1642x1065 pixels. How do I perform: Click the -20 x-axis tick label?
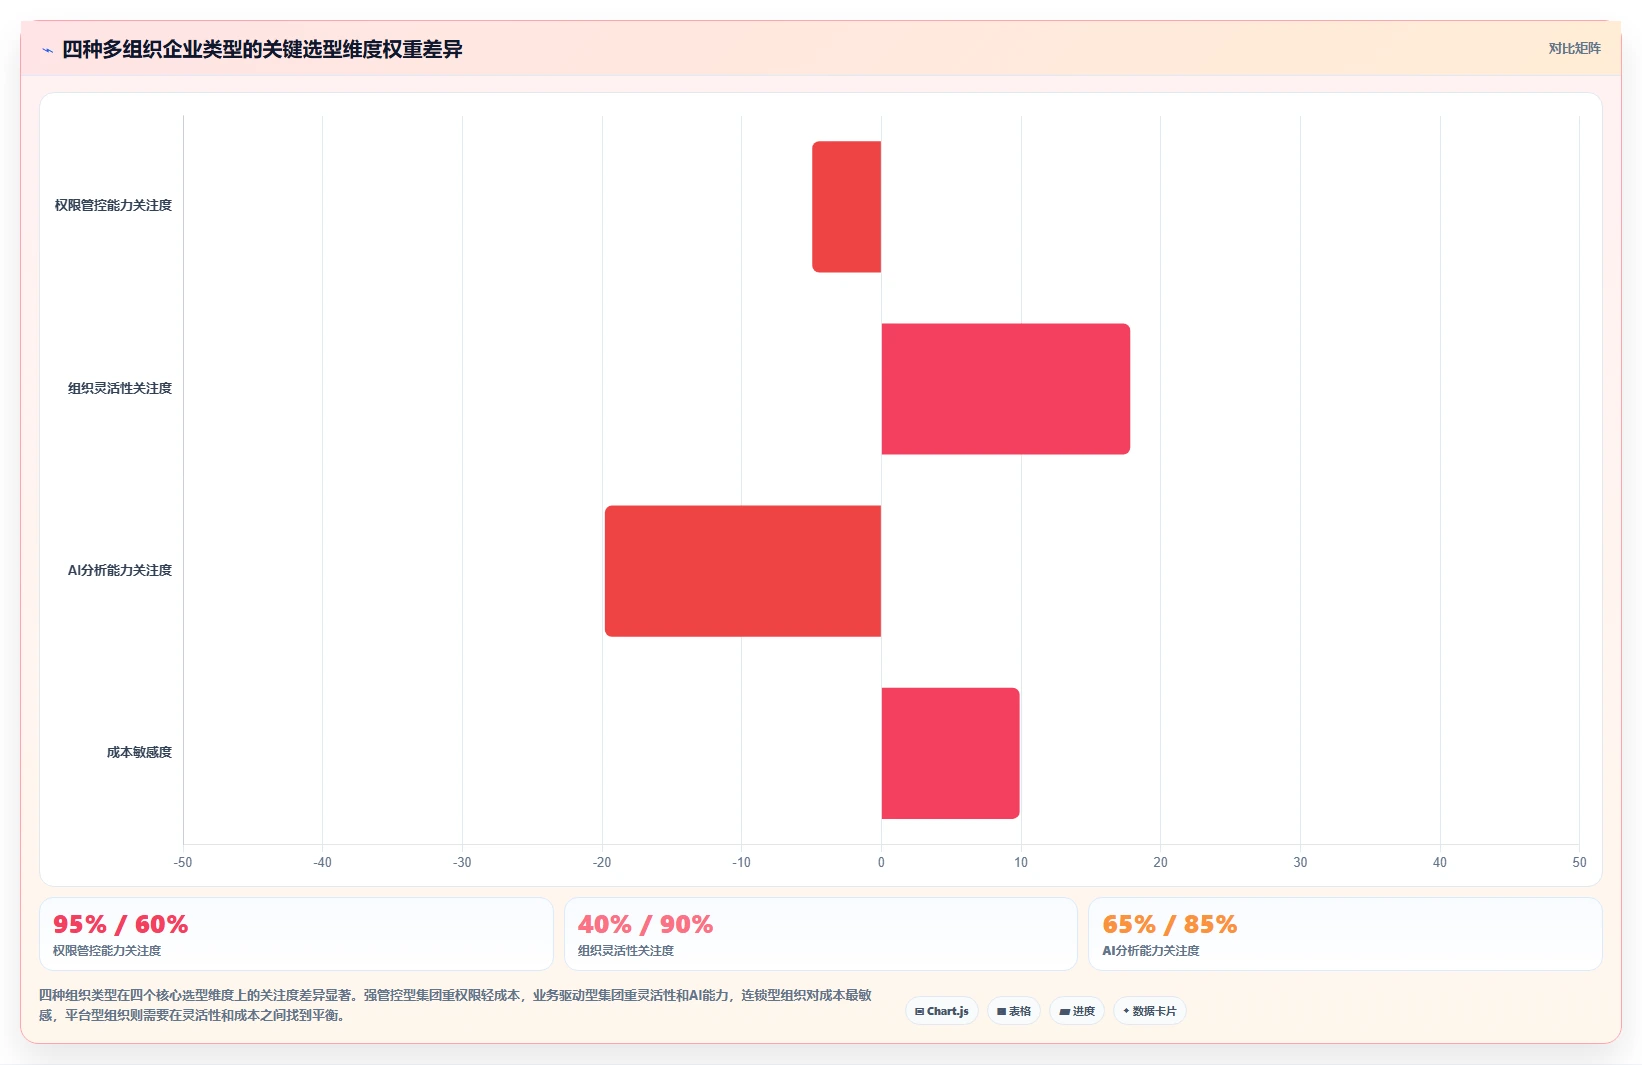coord(602,862)
